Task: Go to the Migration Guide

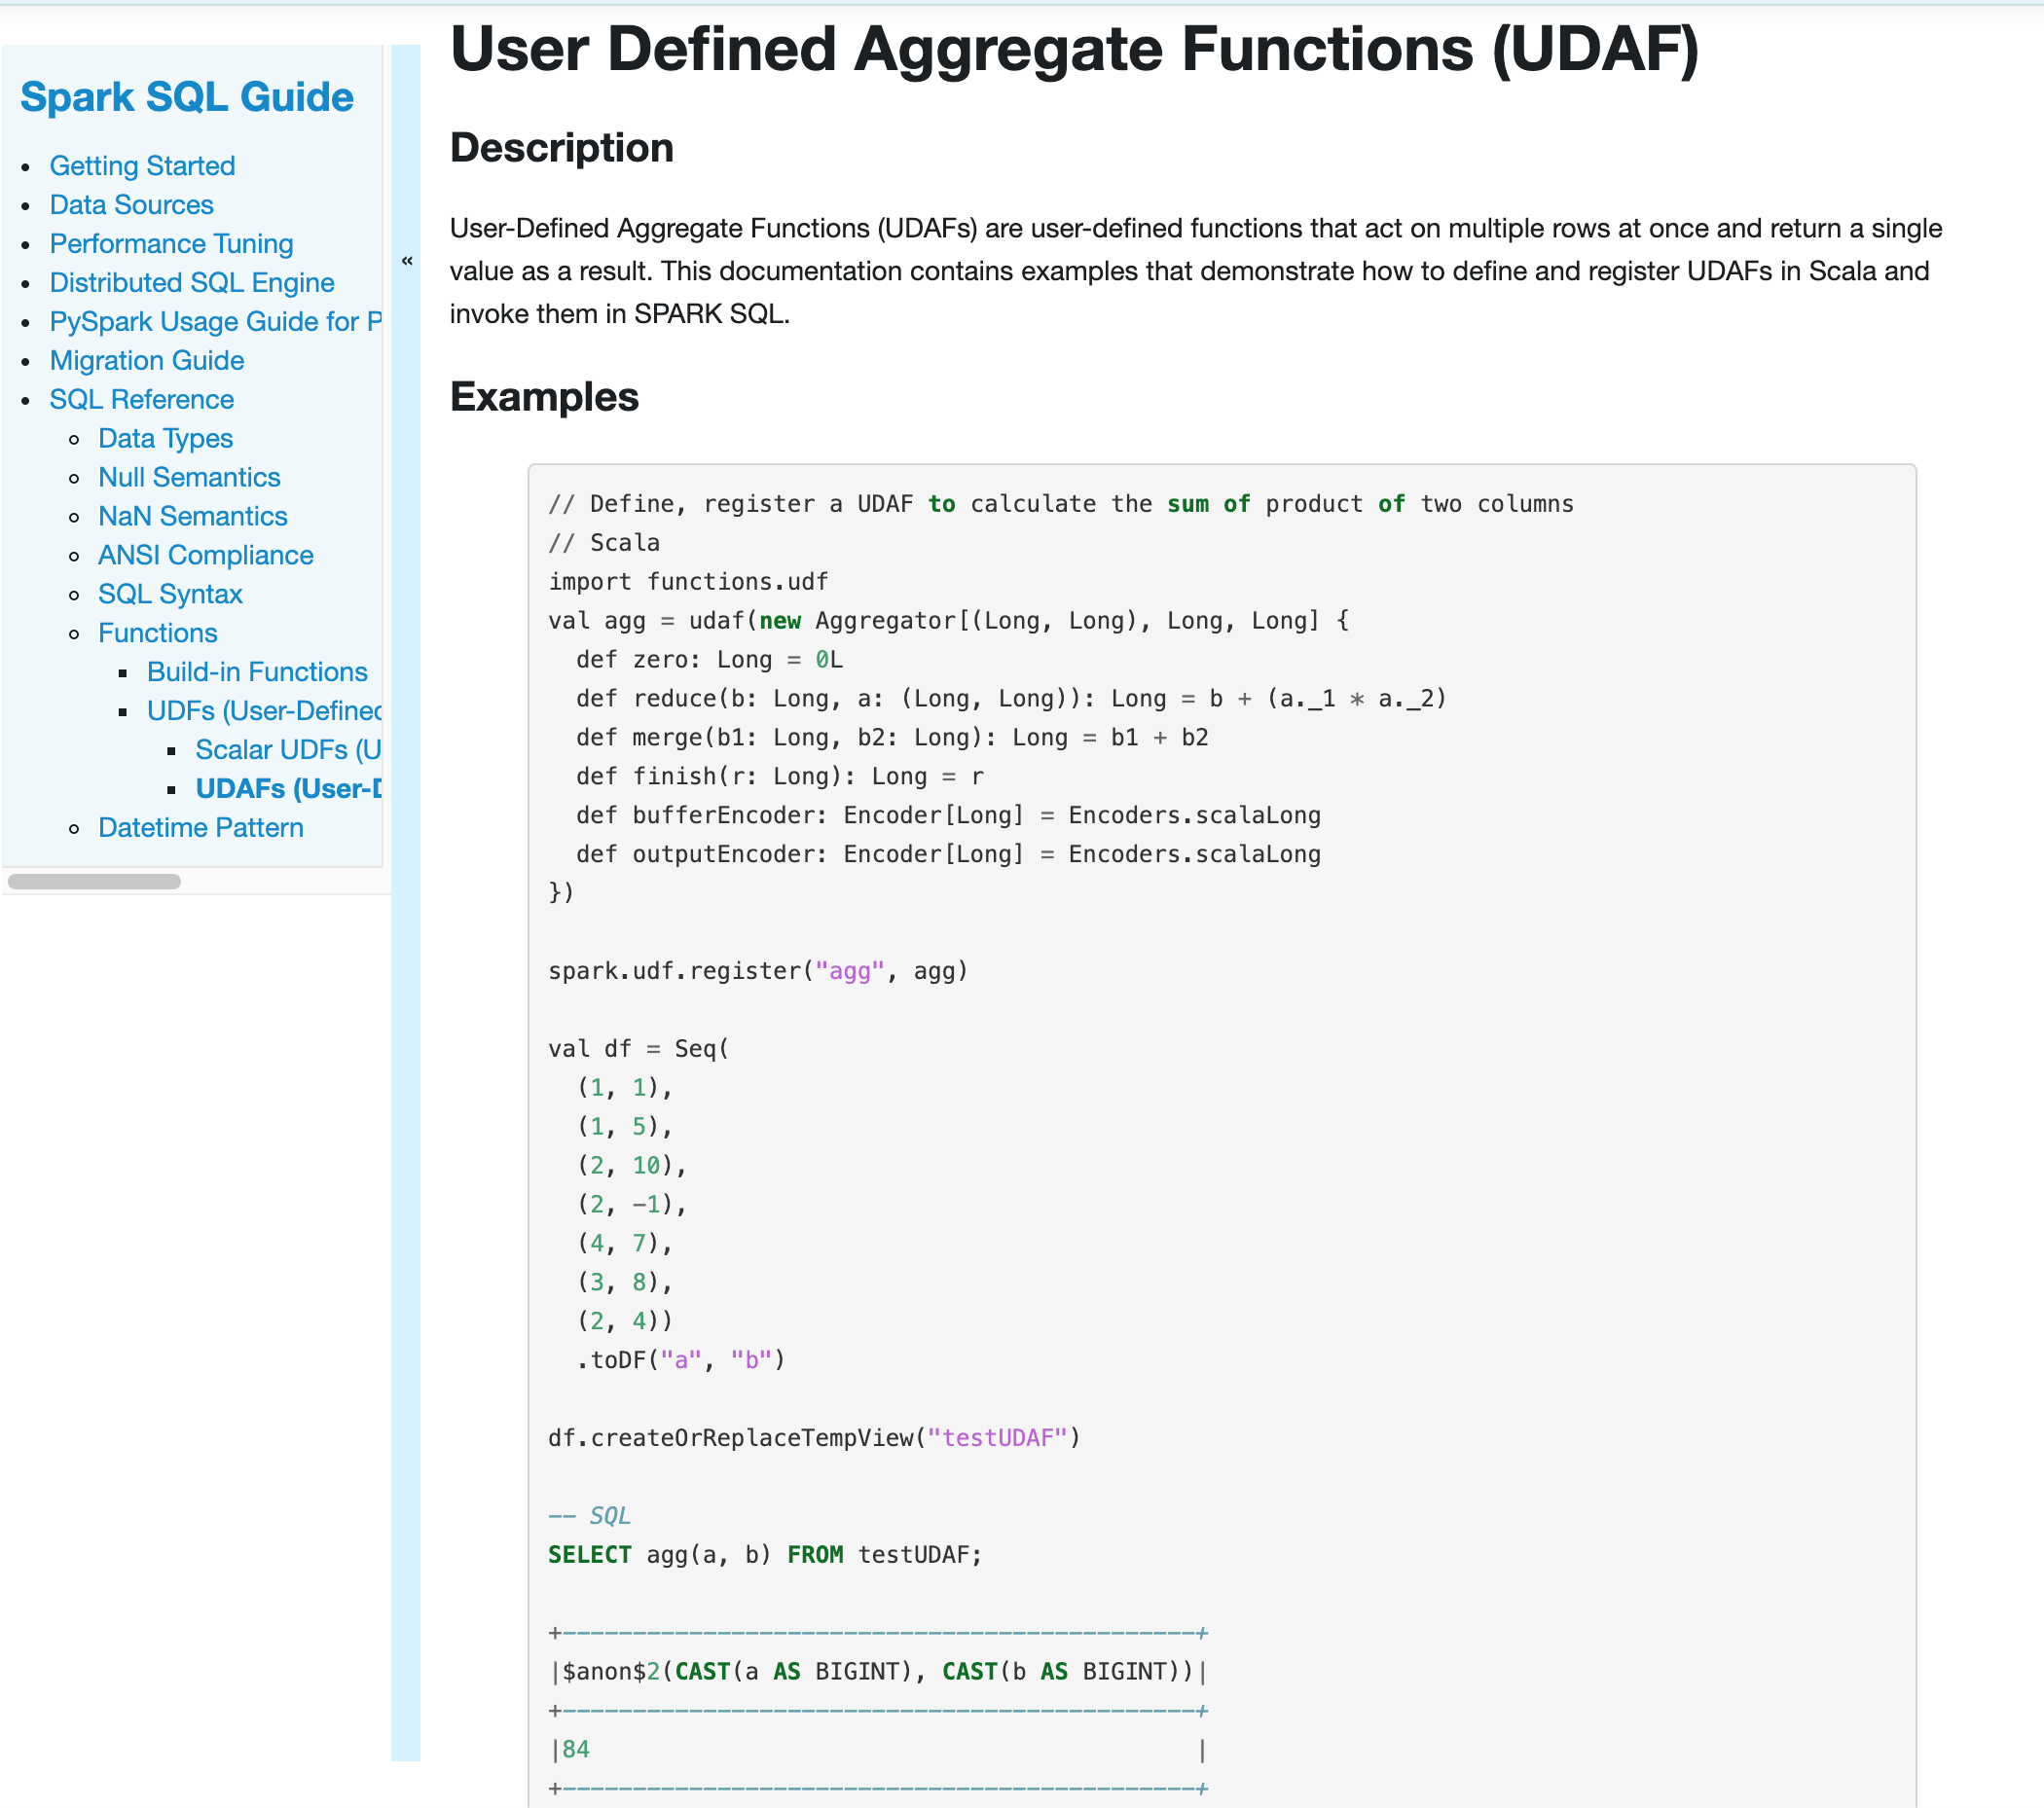Action: (146, 361)
